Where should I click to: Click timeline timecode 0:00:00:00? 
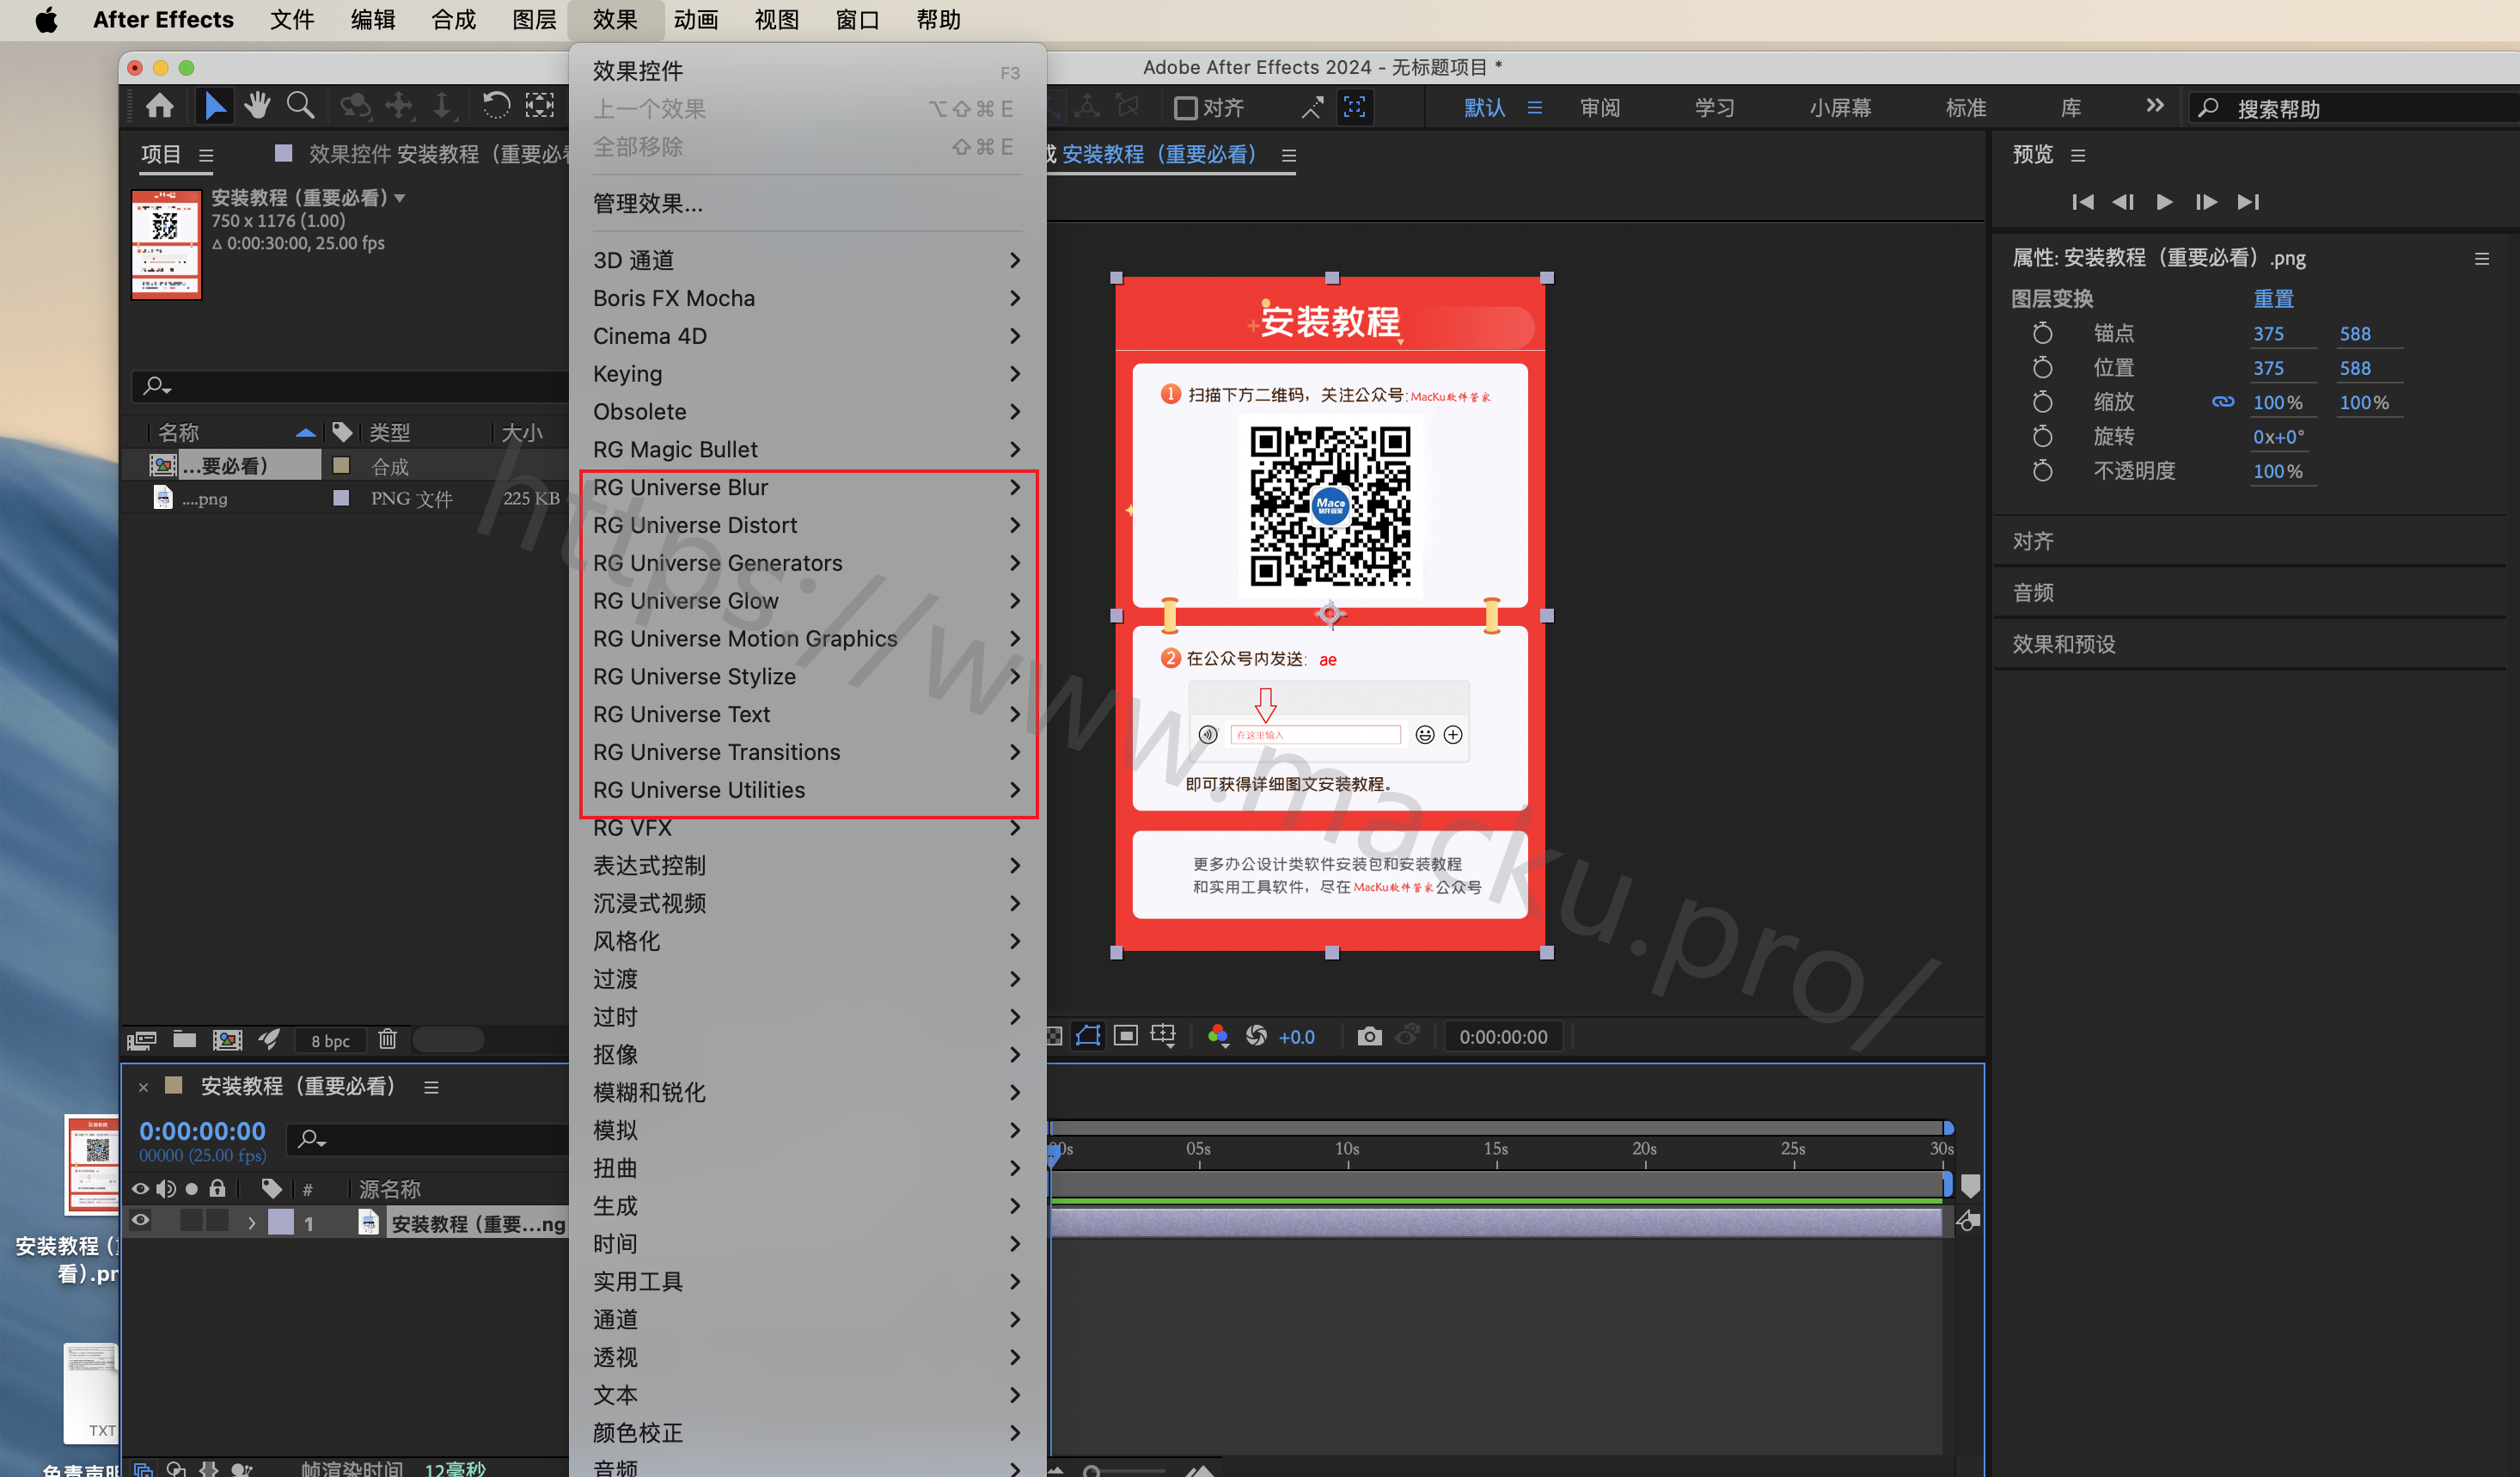(x=202, y=1131)
